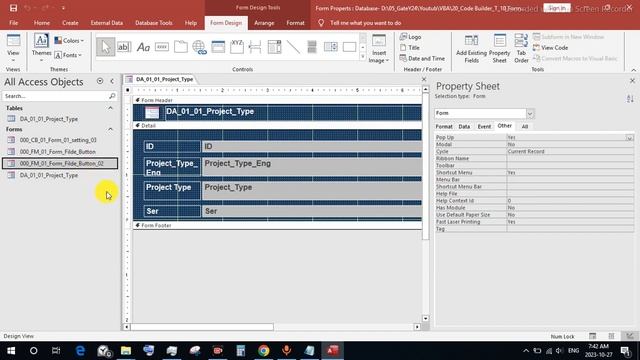The image size is (640, 360).
Task: Open Chrome from the Windows taskbar
Action: pyautogui.click(x=264, y=351)
